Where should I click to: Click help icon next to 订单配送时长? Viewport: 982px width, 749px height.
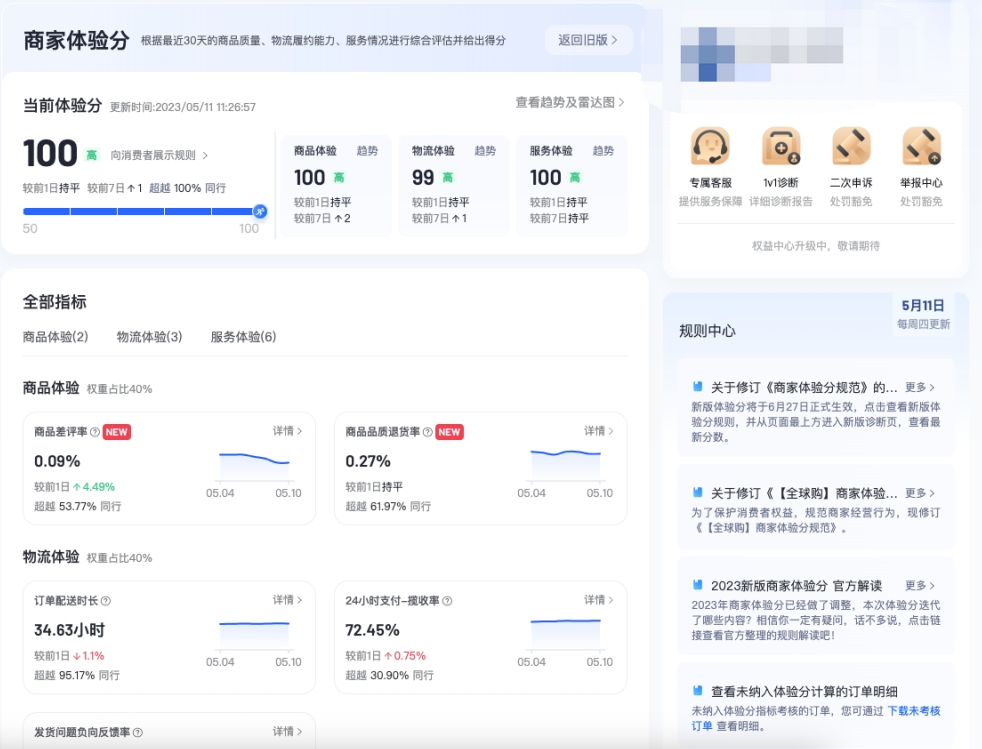tap(106, 601)
